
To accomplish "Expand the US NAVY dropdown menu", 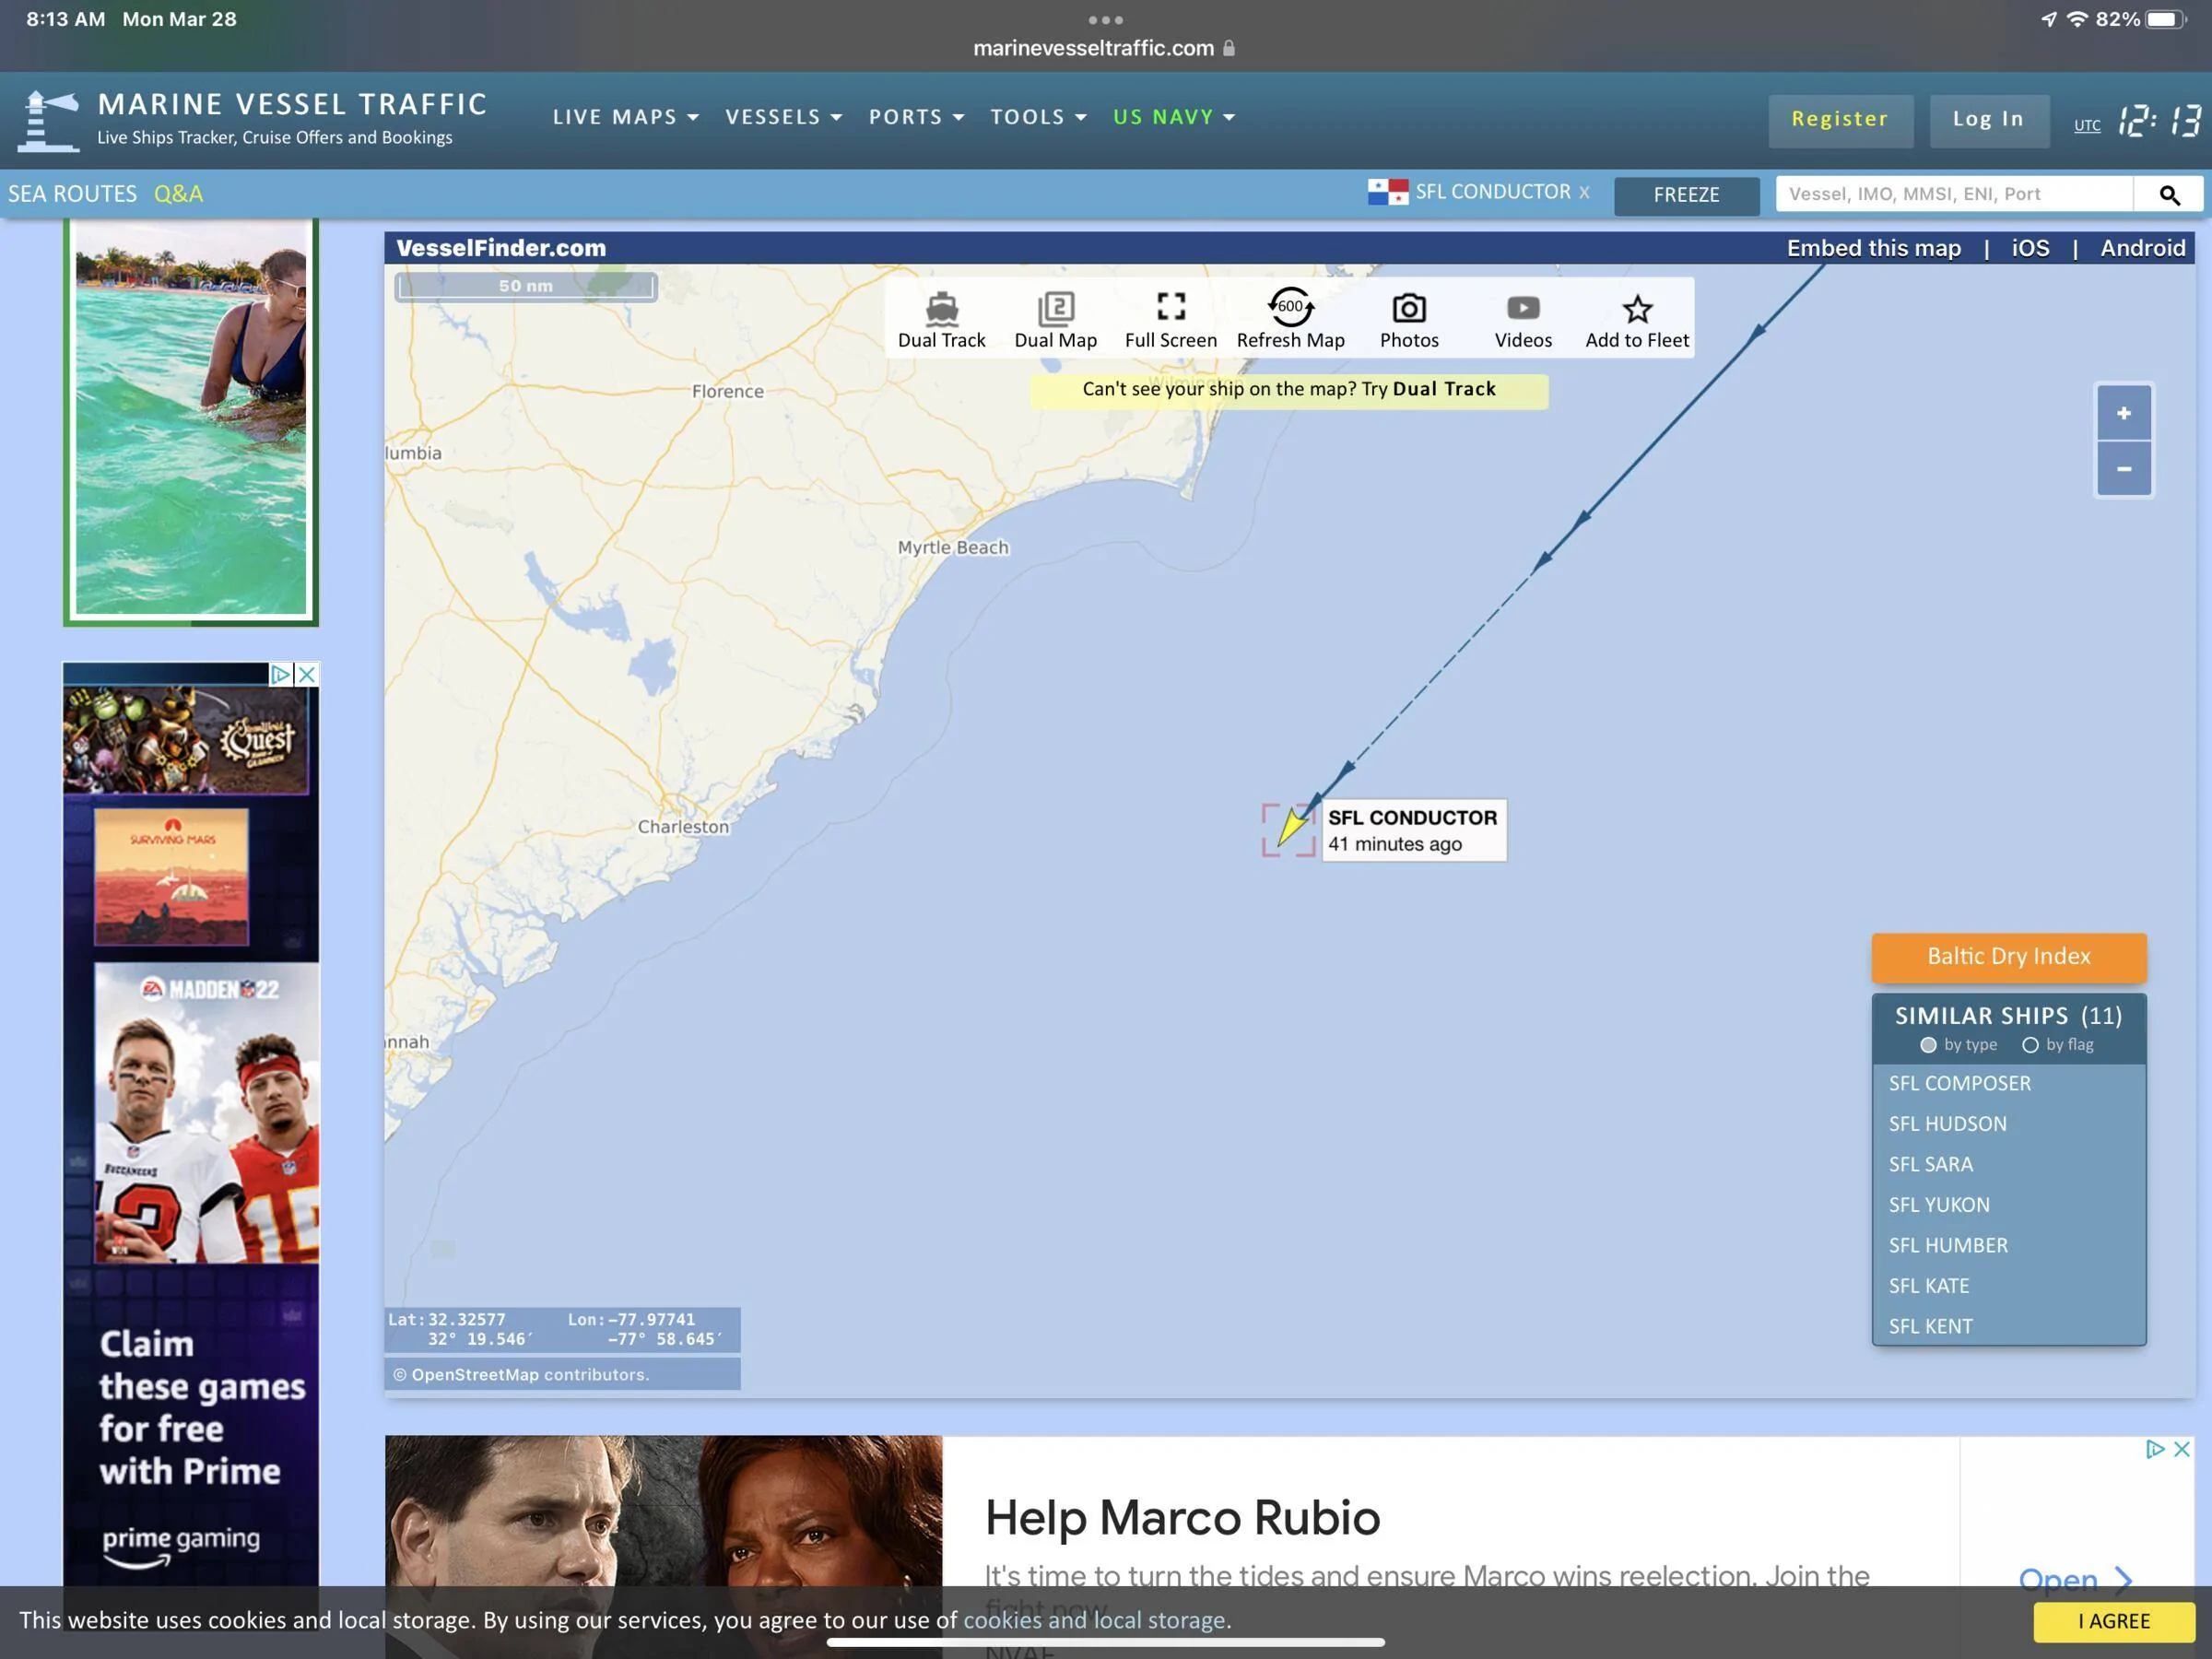I will coord(1175,117).
